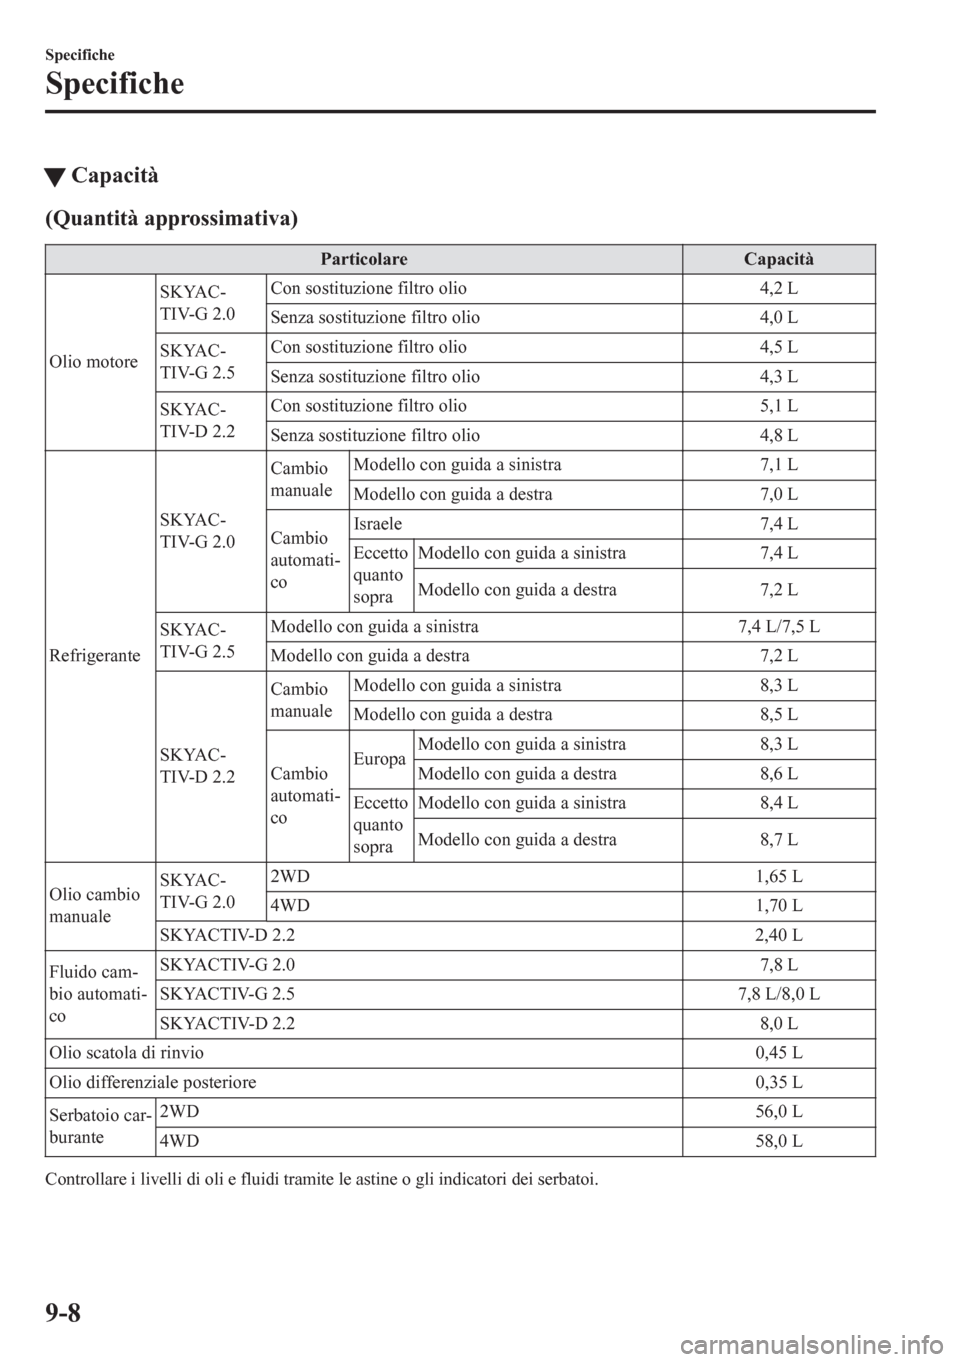Image resolution: width=960 pixels, height=1362 pixels.
Task: Select the '4,2 L' engine oil value
Action: click(x=778, y=289)
